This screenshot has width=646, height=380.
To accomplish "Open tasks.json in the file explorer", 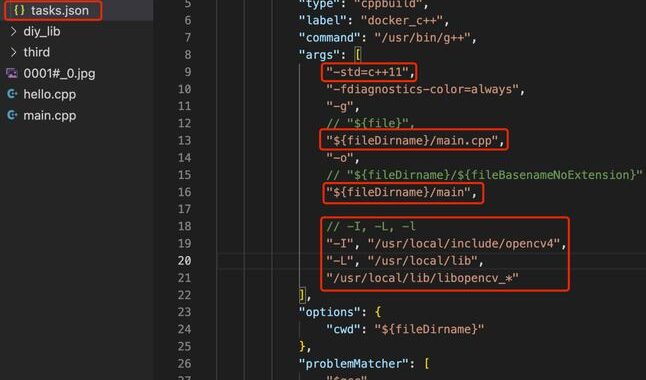I will point(60,10).
